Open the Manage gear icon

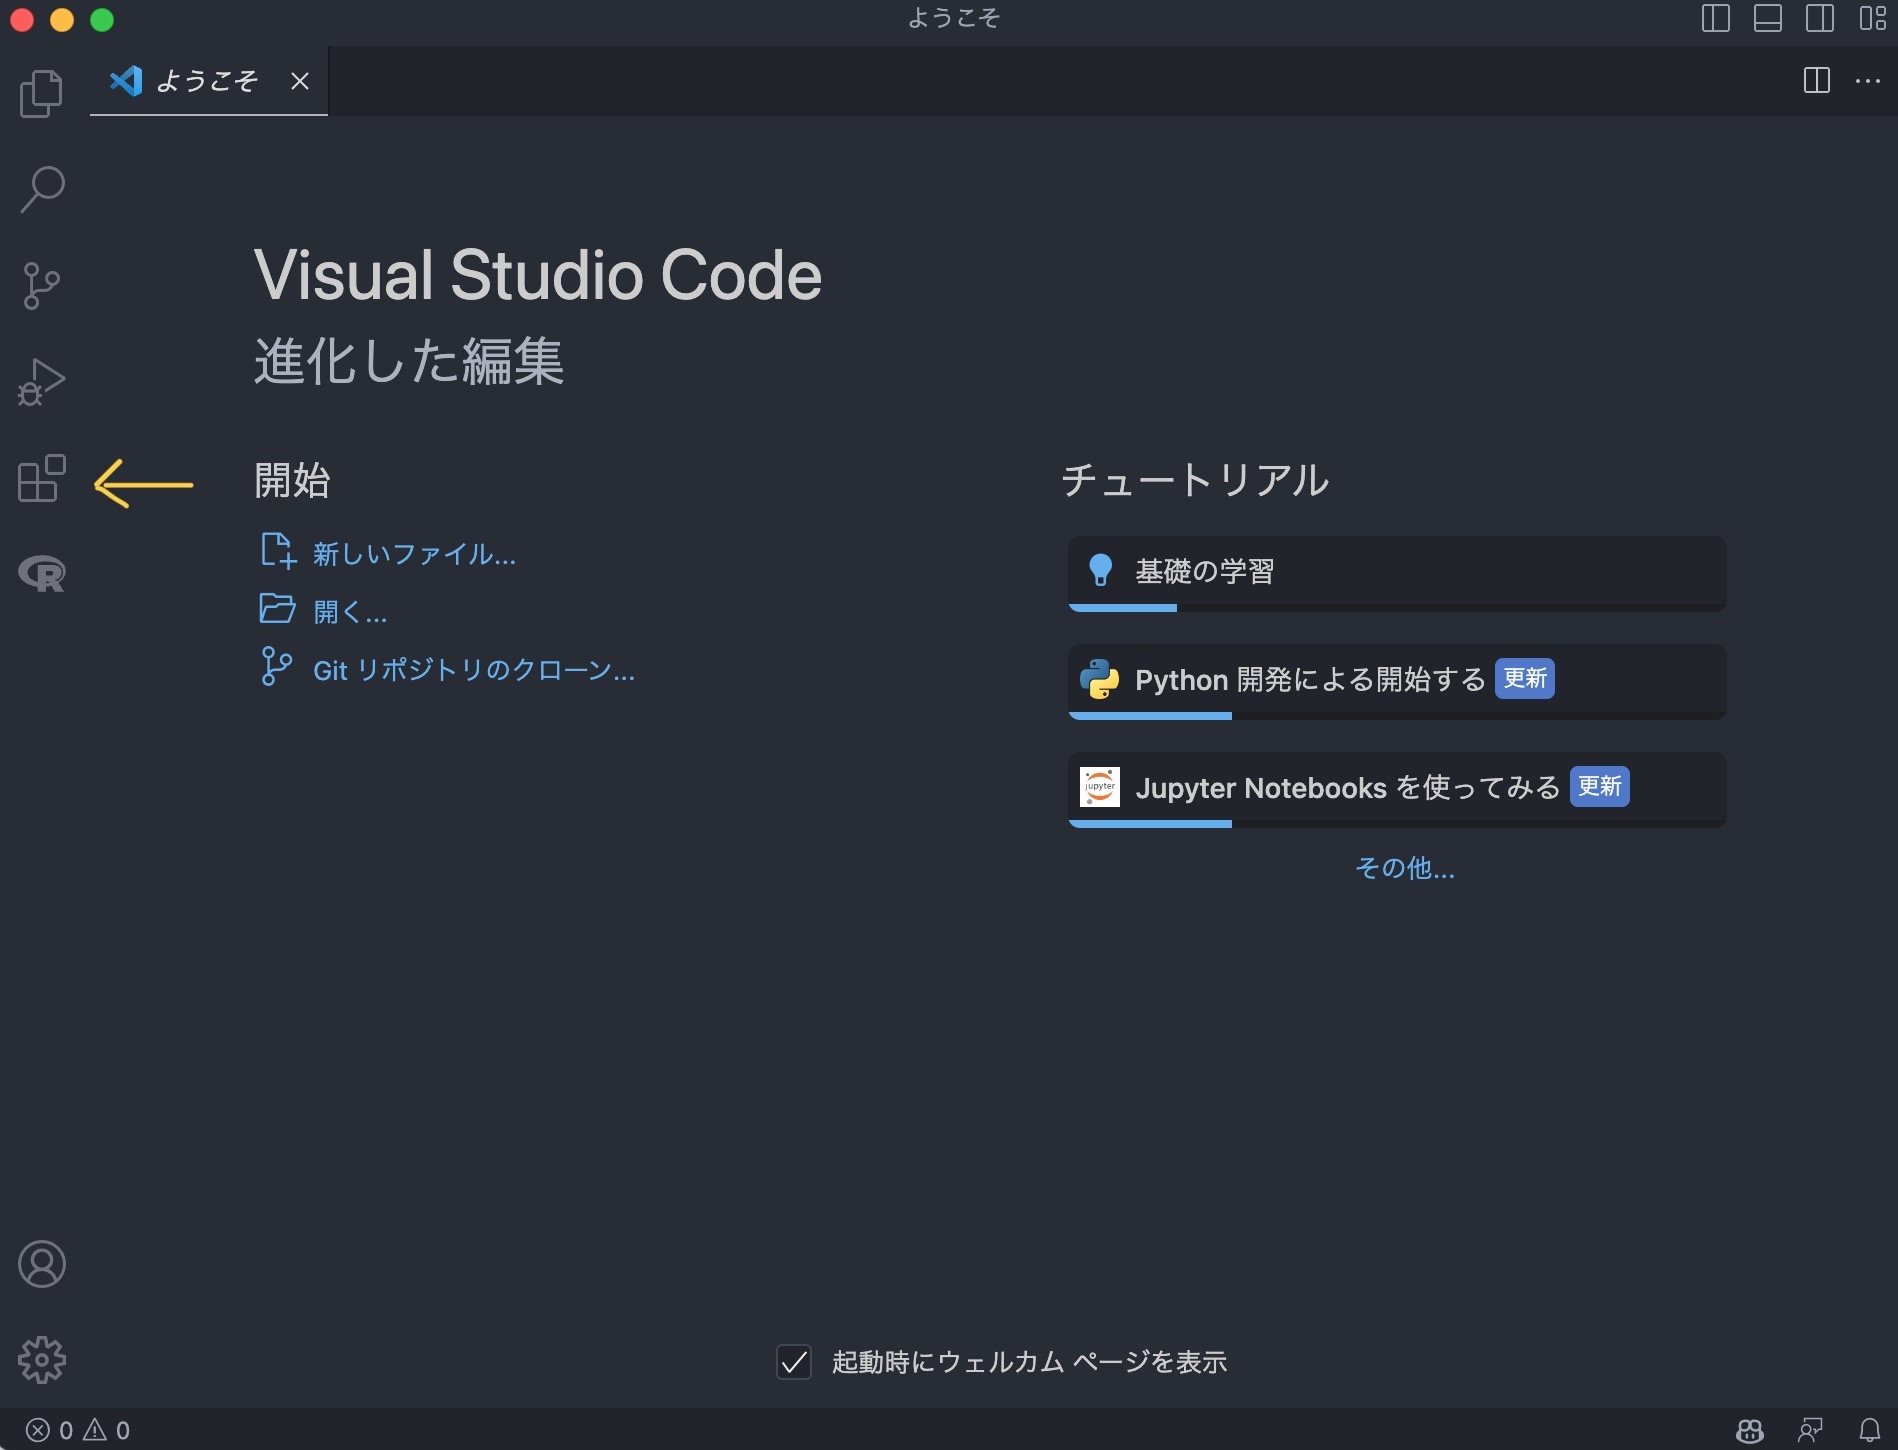(x=41, y=1360)
